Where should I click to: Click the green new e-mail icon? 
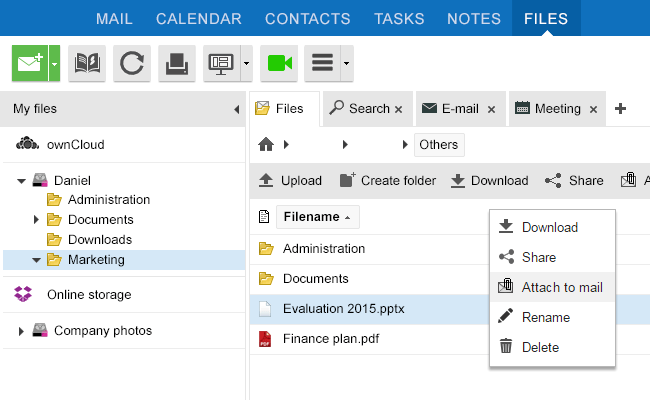tap(30, 63)
